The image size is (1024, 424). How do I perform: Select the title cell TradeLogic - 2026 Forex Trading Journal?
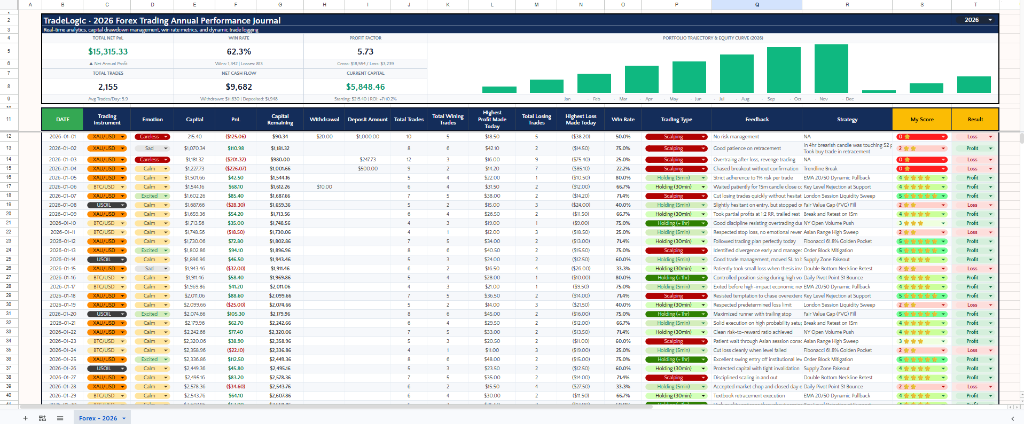pyautogui.click(x=162, y=20)
